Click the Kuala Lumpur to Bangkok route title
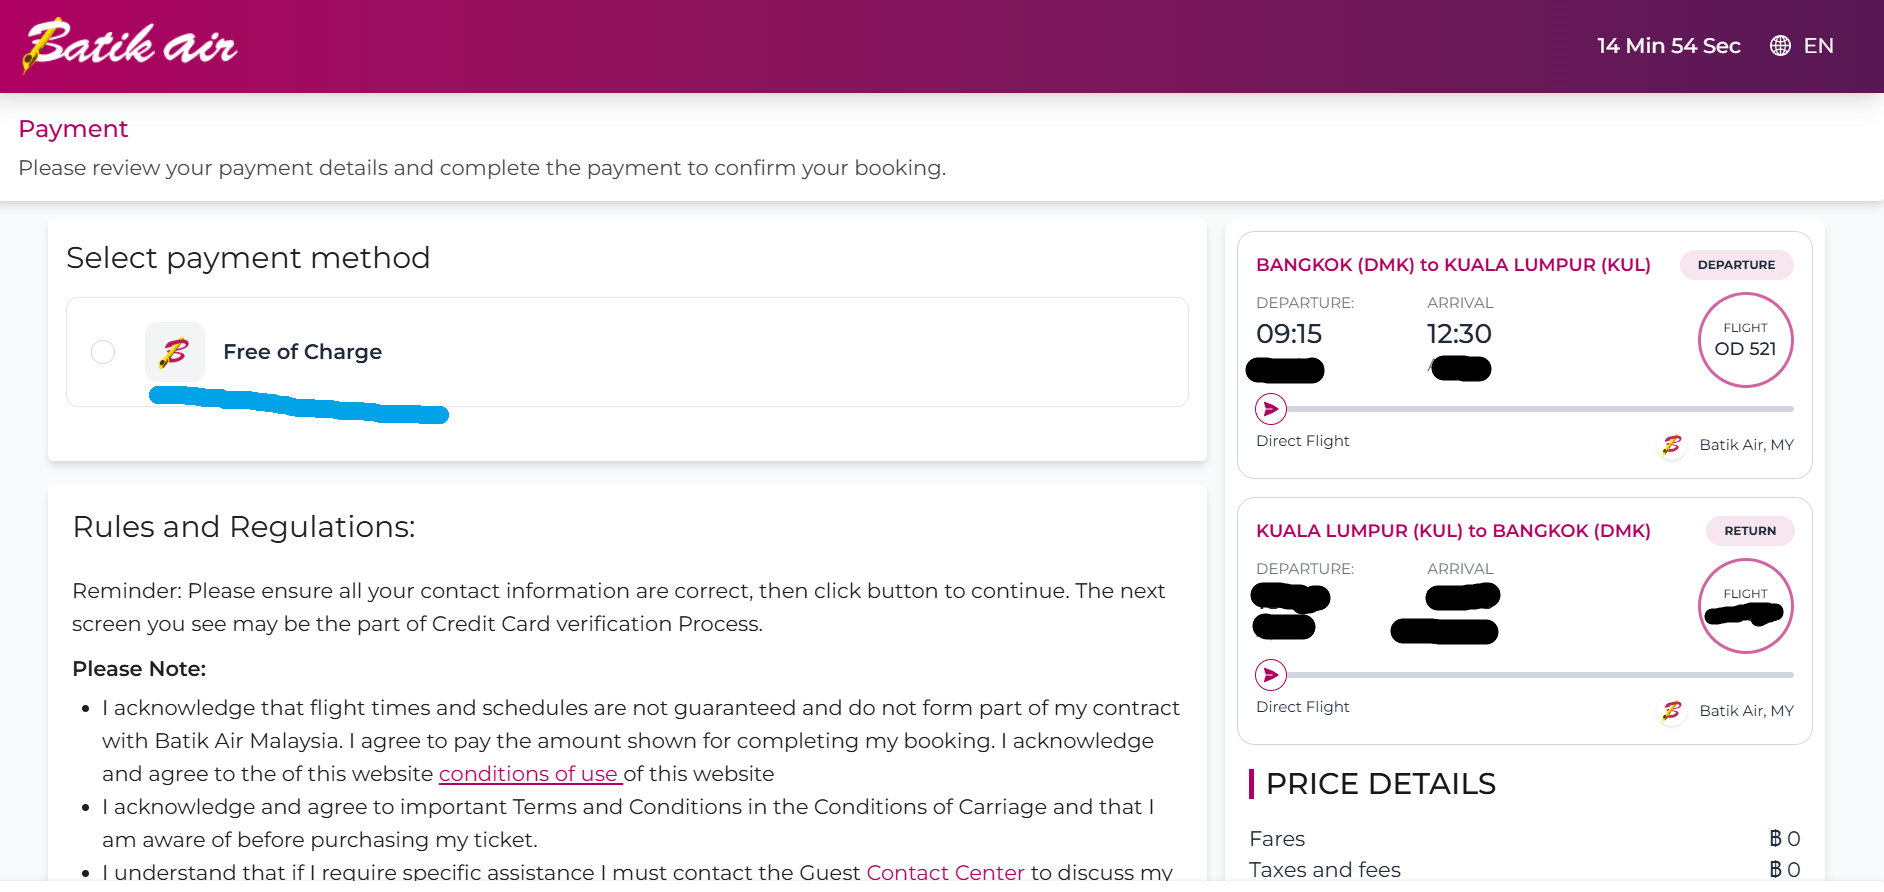The image size is (1884, 892). (1453, 531)
